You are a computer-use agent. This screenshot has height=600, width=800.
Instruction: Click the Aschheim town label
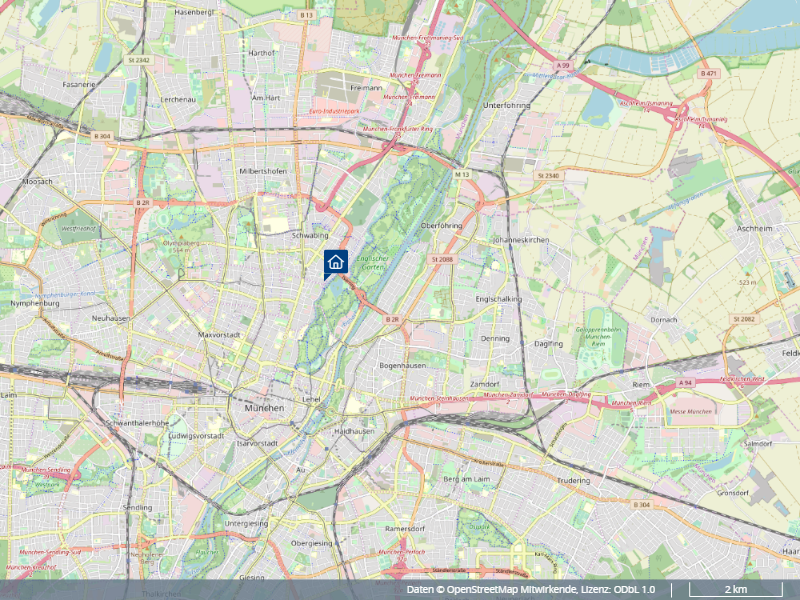coord(755,229)
